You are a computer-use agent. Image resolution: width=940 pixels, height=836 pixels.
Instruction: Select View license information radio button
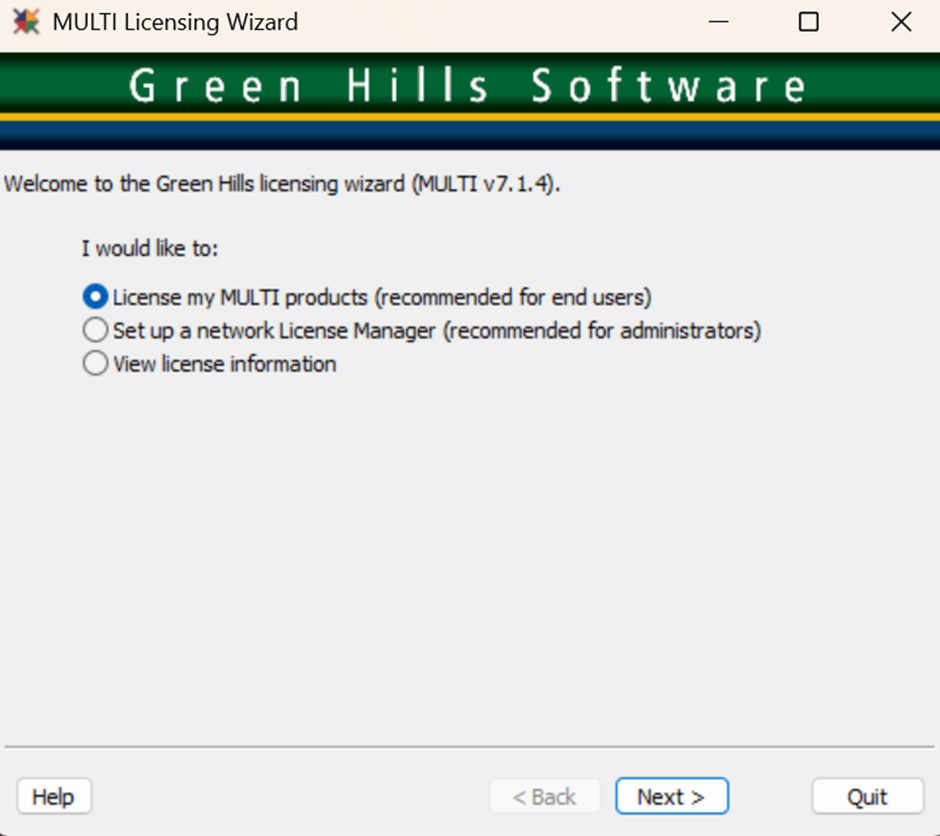95,364
